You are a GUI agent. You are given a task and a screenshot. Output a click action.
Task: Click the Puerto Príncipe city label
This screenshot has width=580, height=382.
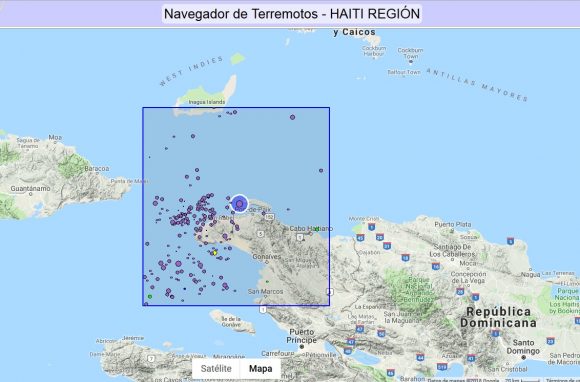301,336
